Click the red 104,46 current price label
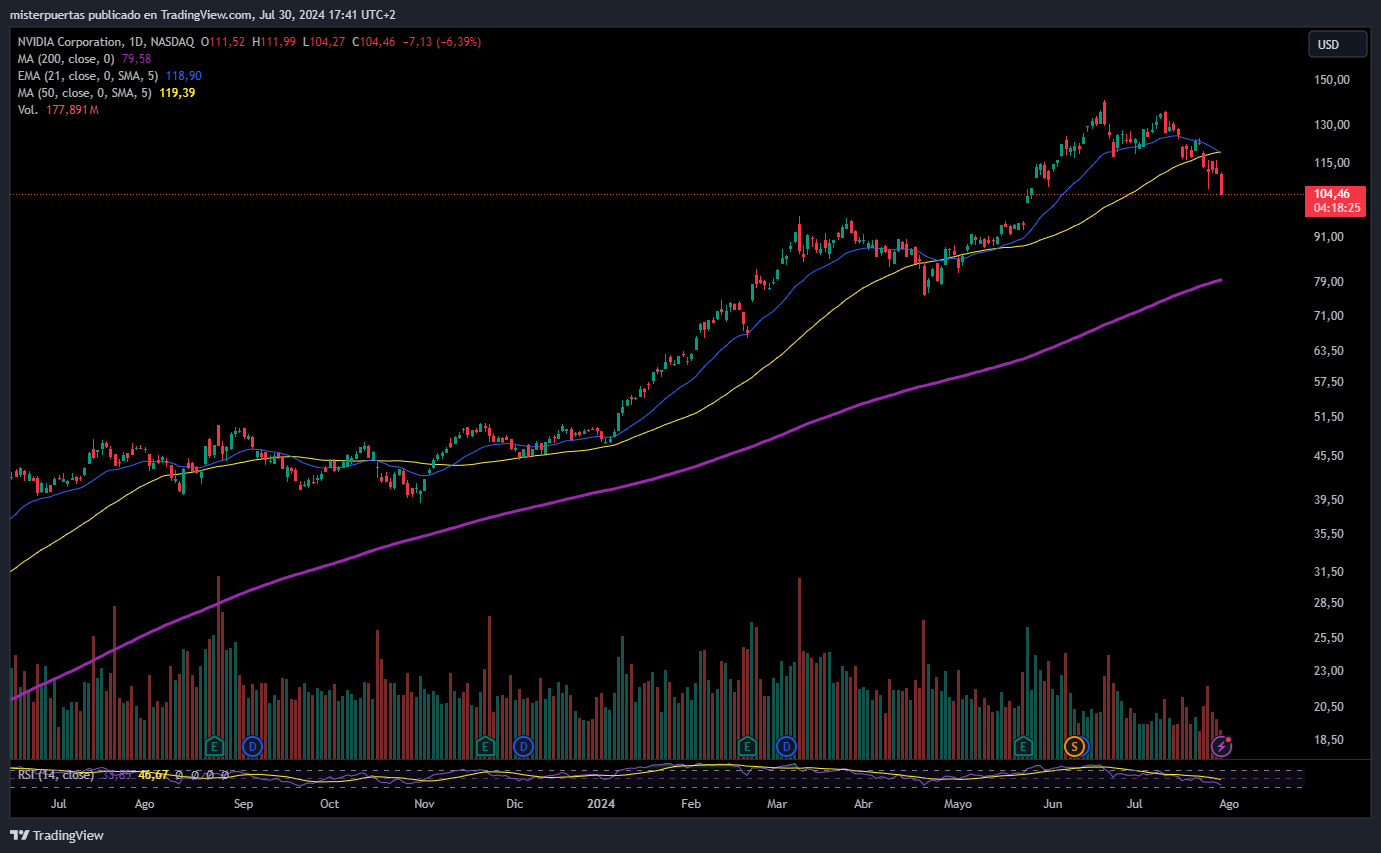 coord(1332,194)
